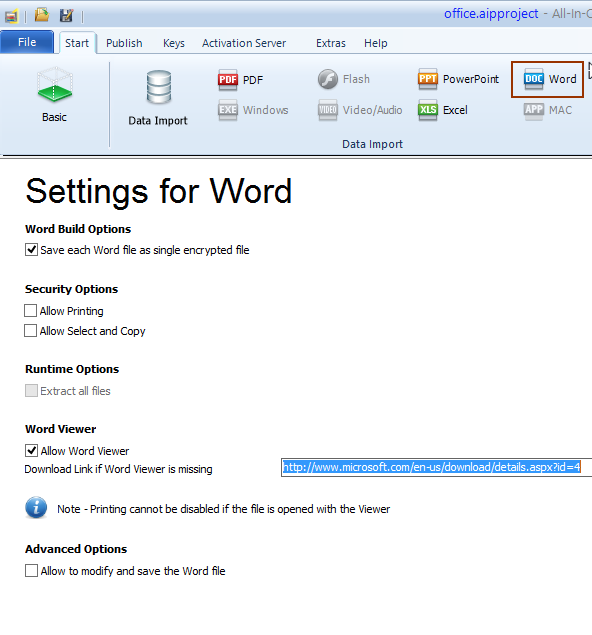The image size is (592, 635).
Task: Open the Data Import database icon
Action: pos(158,87)
